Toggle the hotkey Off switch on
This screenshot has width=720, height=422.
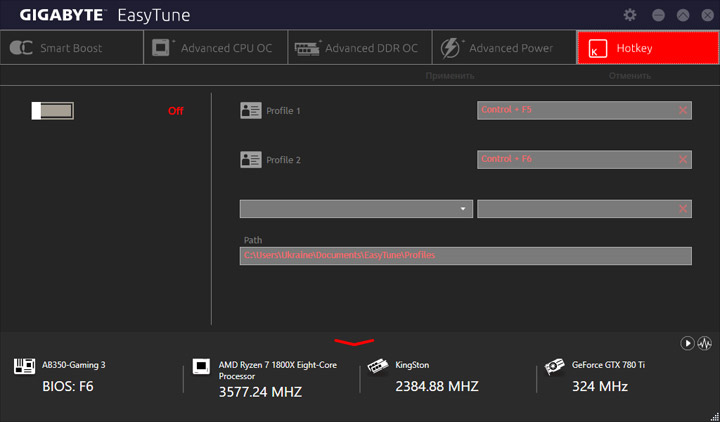point(52,111)
